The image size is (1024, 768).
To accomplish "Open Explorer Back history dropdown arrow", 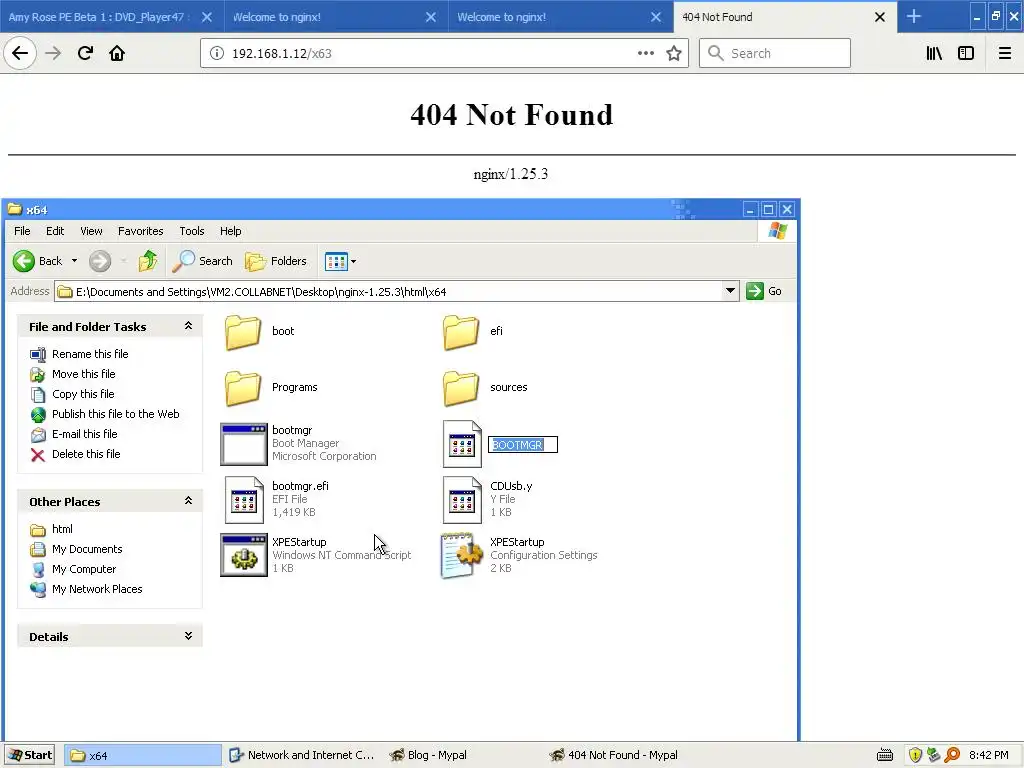I will pos(74,261).
